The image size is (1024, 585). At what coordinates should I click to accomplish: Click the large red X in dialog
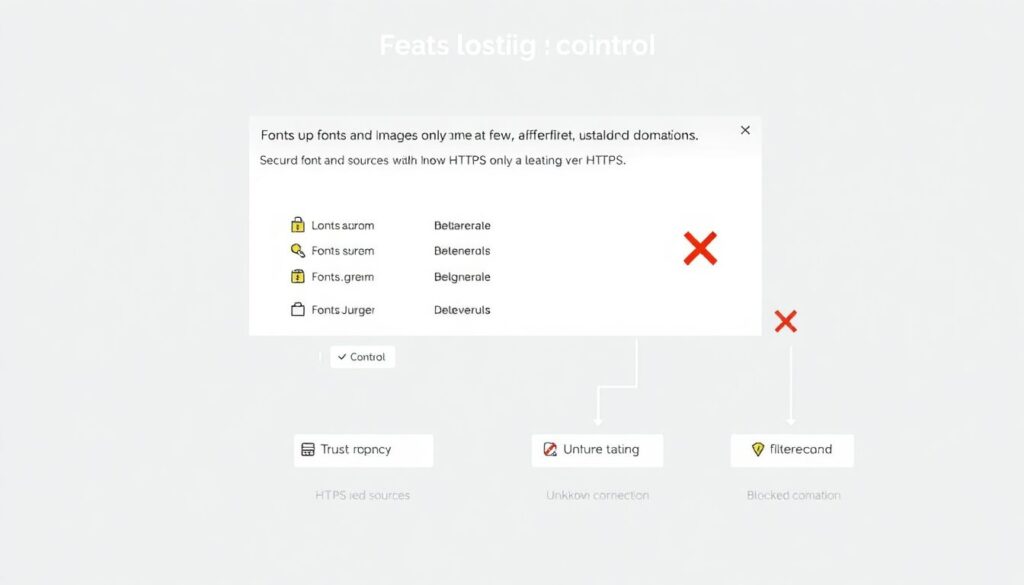tap(700, 248)
